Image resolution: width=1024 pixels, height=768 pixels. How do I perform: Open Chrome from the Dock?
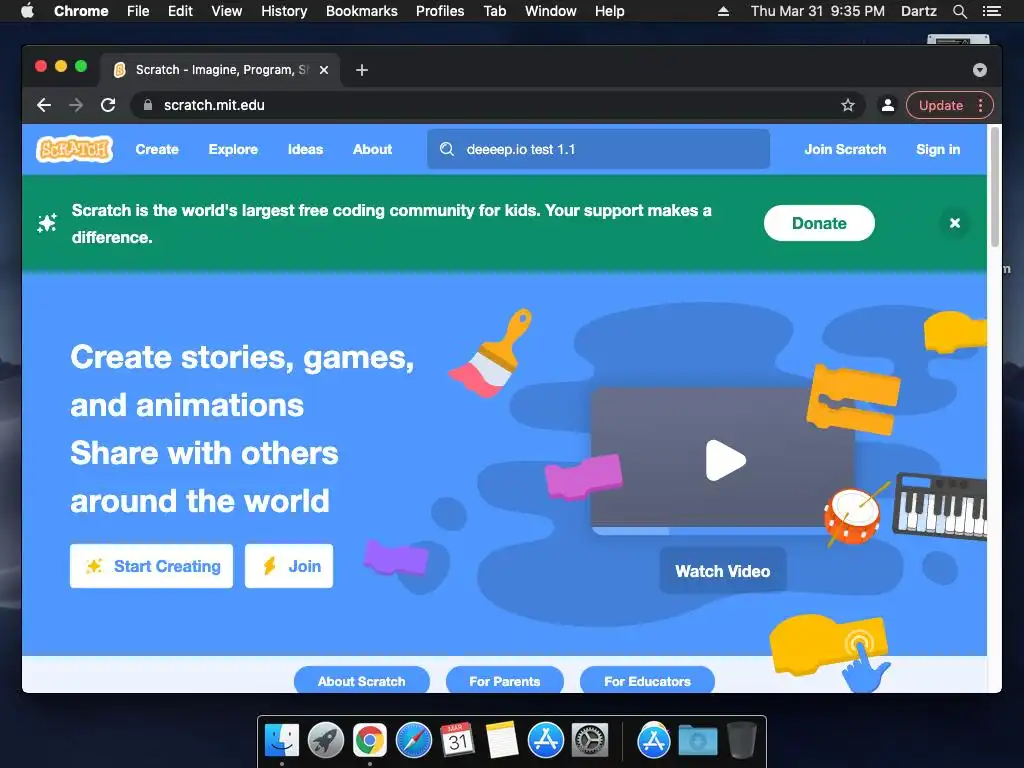click(x=370, y=740)
